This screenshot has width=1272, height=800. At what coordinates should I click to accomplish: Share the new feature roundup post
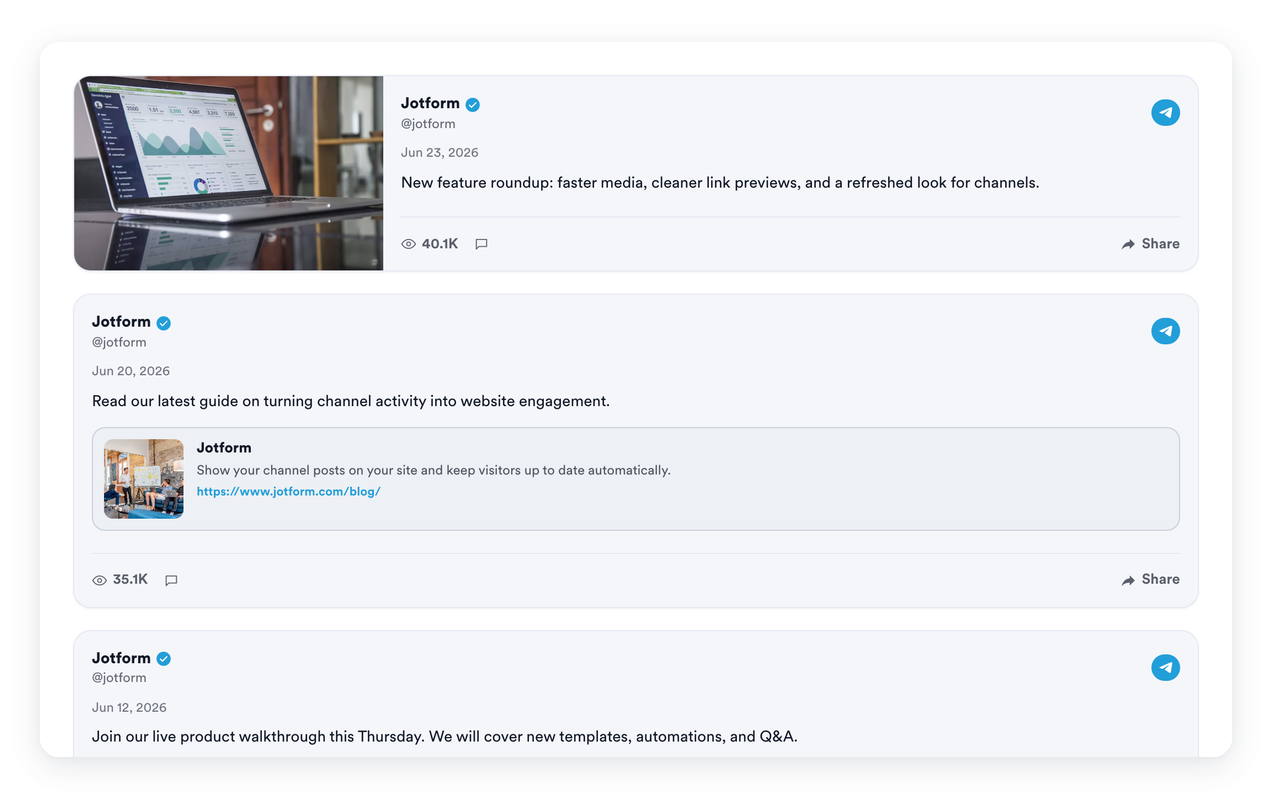(1151, 244)
